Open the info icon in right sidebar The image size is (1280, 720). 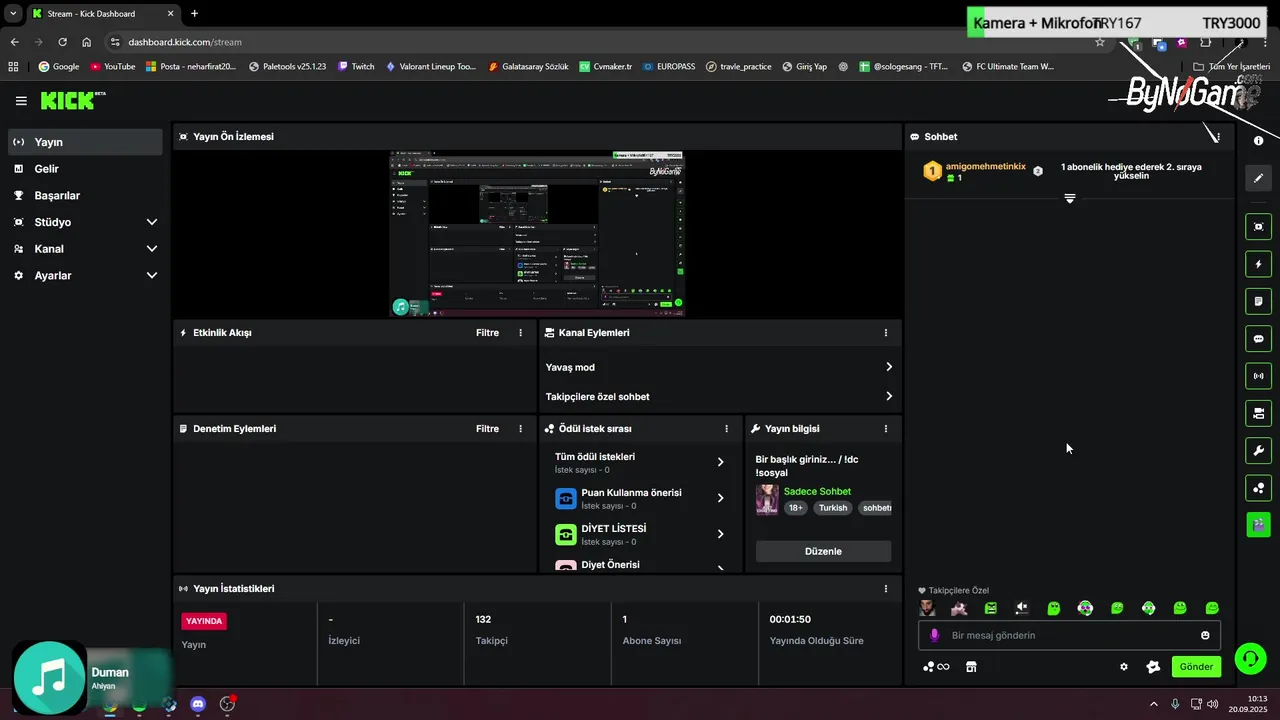[x=1258, y=141]
